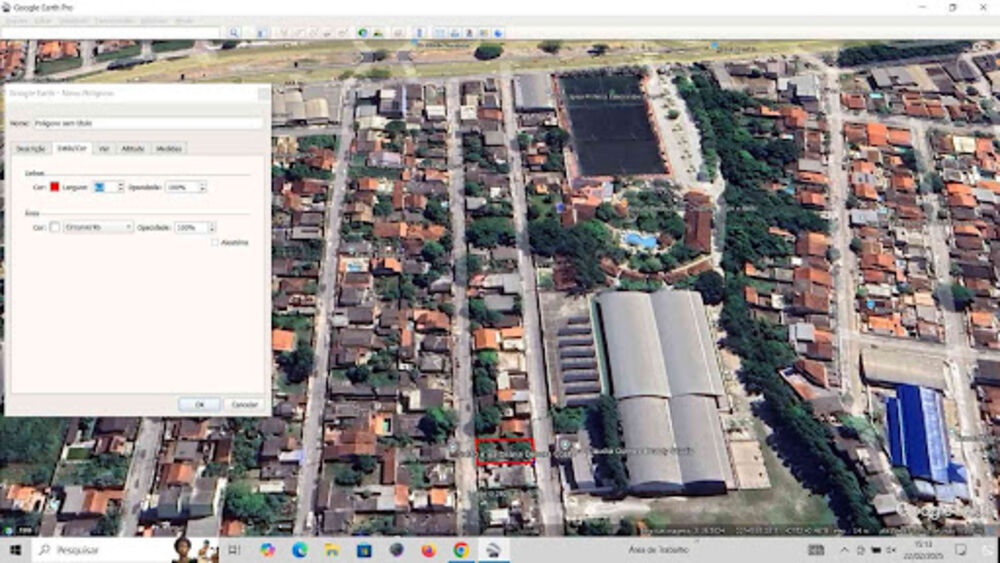Open the Medidas tab
Viewport: 1000px width, 563px height.
[x=169, y=149]
